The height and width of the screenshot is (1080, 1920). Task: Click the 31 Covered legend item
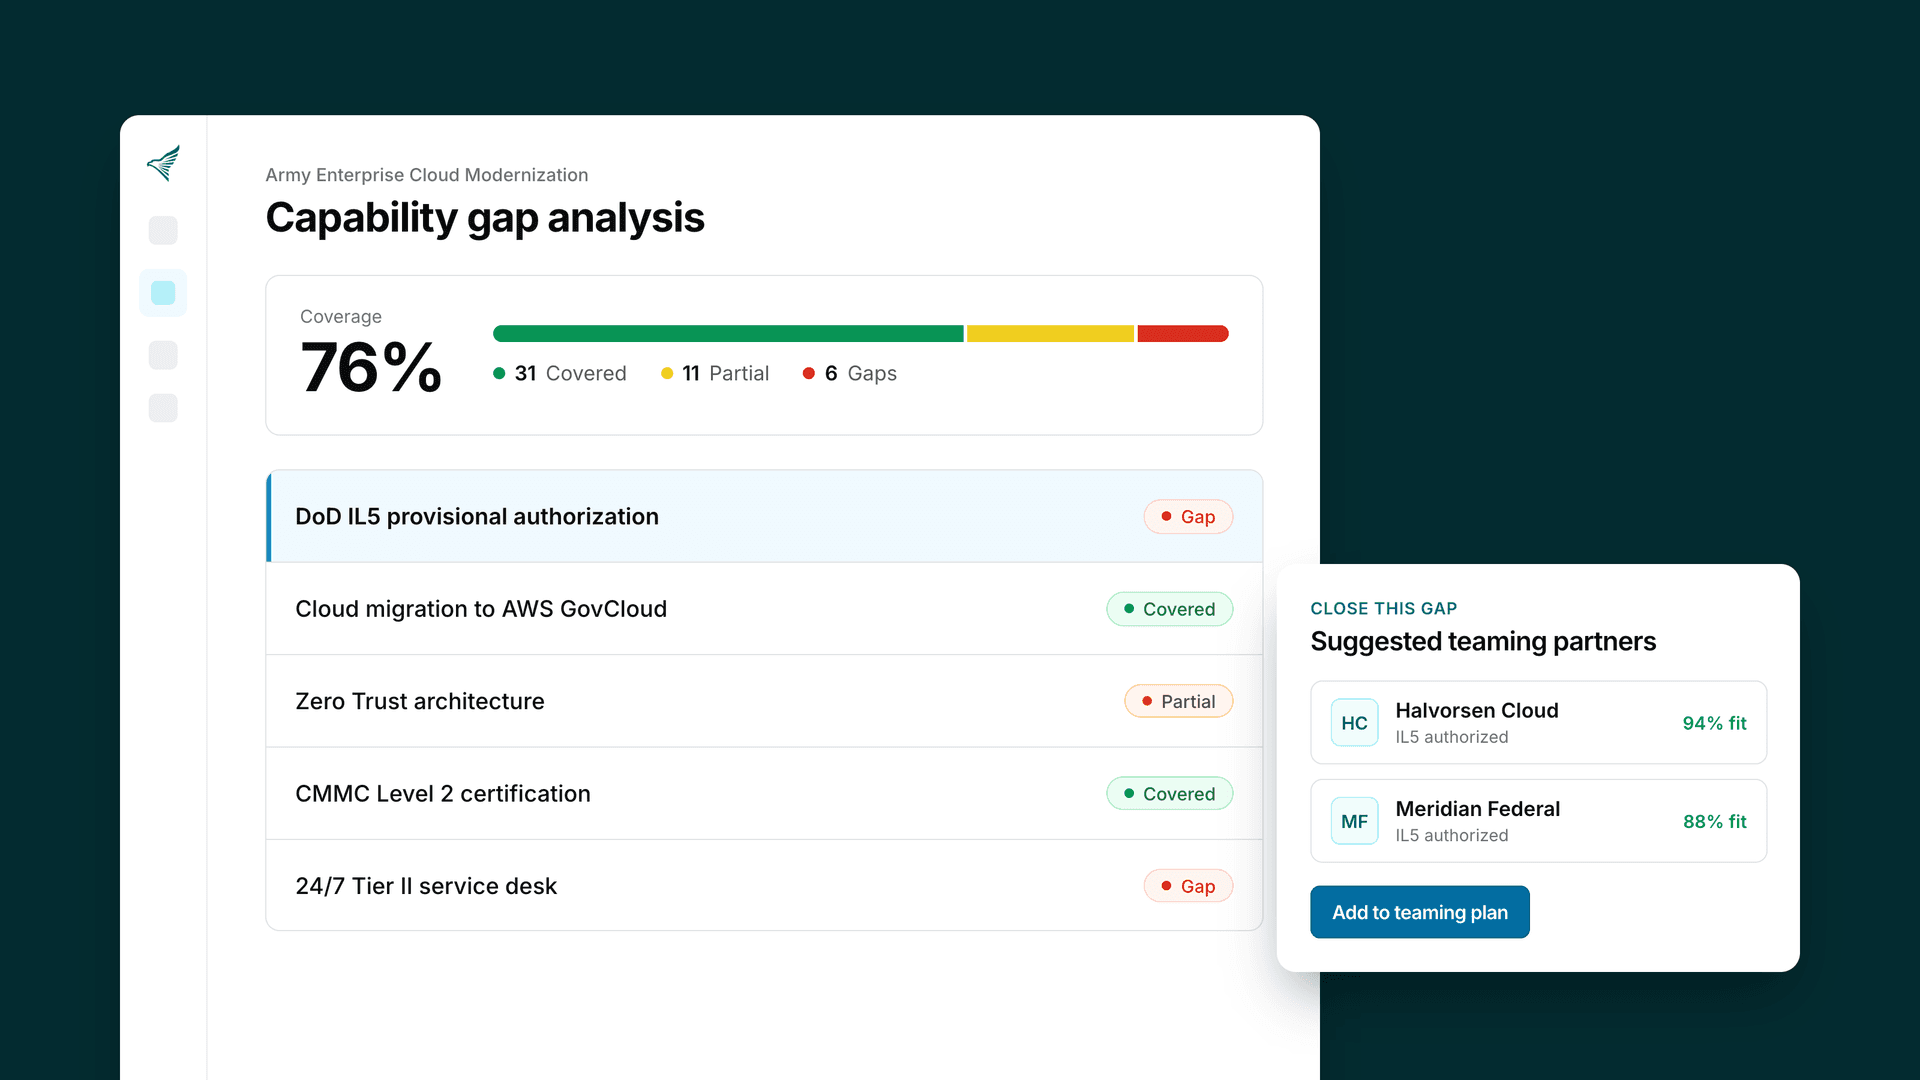[560, 374]
